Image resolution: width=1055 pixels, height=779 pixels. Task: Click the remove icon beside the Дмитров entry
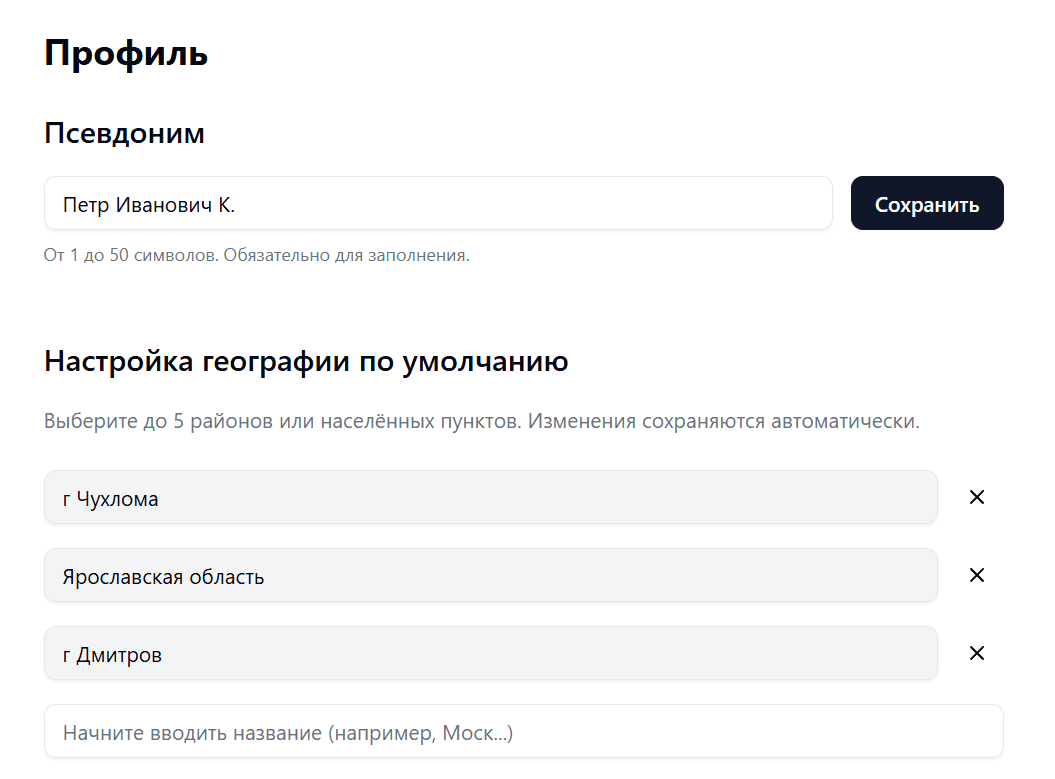click(x=977, y=653)
